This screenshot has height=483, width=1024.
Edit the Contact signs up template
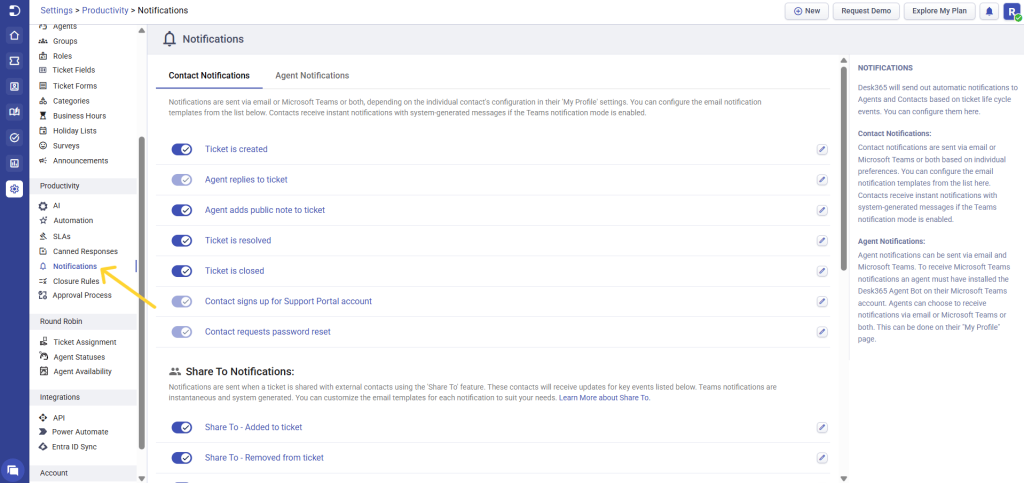822,302
